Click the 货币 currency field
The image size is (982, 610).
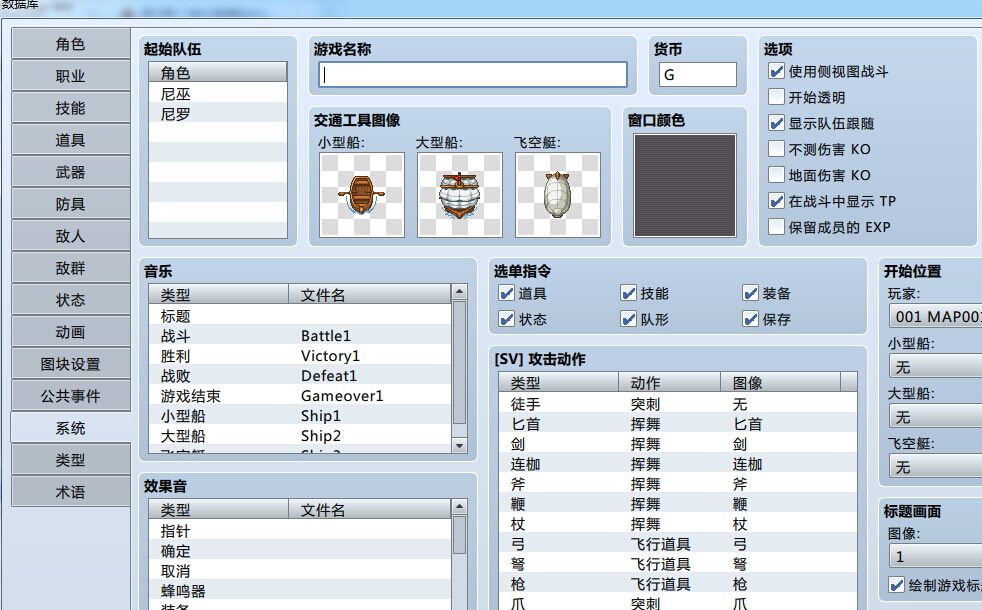coord(697,75)
